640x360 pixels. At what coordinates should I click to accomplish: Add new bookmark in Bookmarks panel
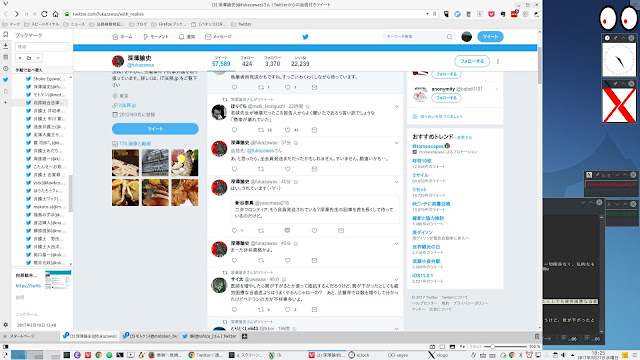(20, 58)
